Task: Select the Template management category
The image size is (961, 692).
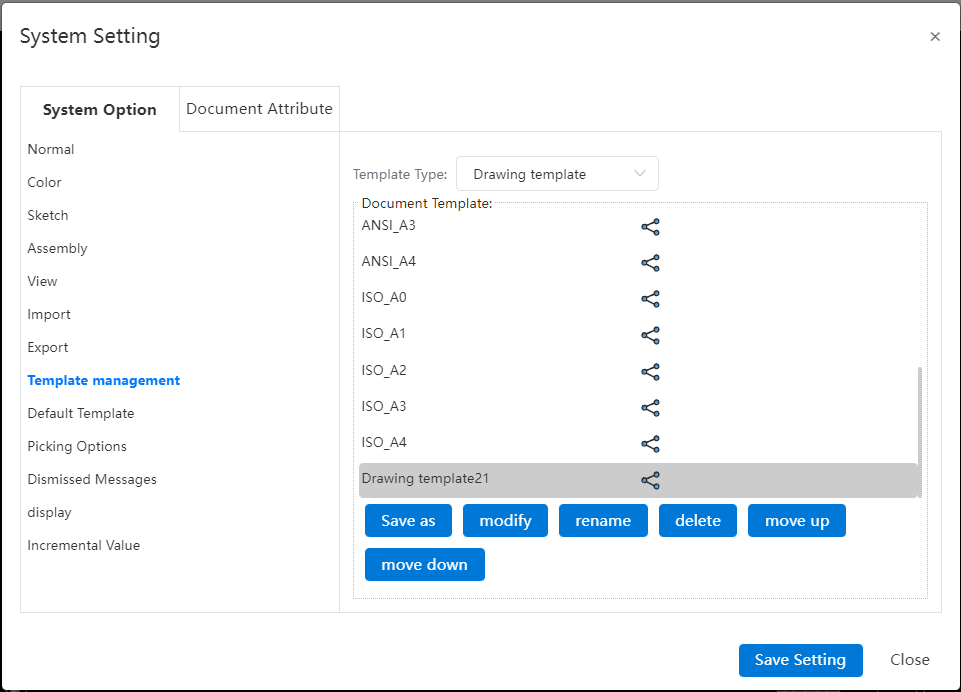Action: click(104, 381)
